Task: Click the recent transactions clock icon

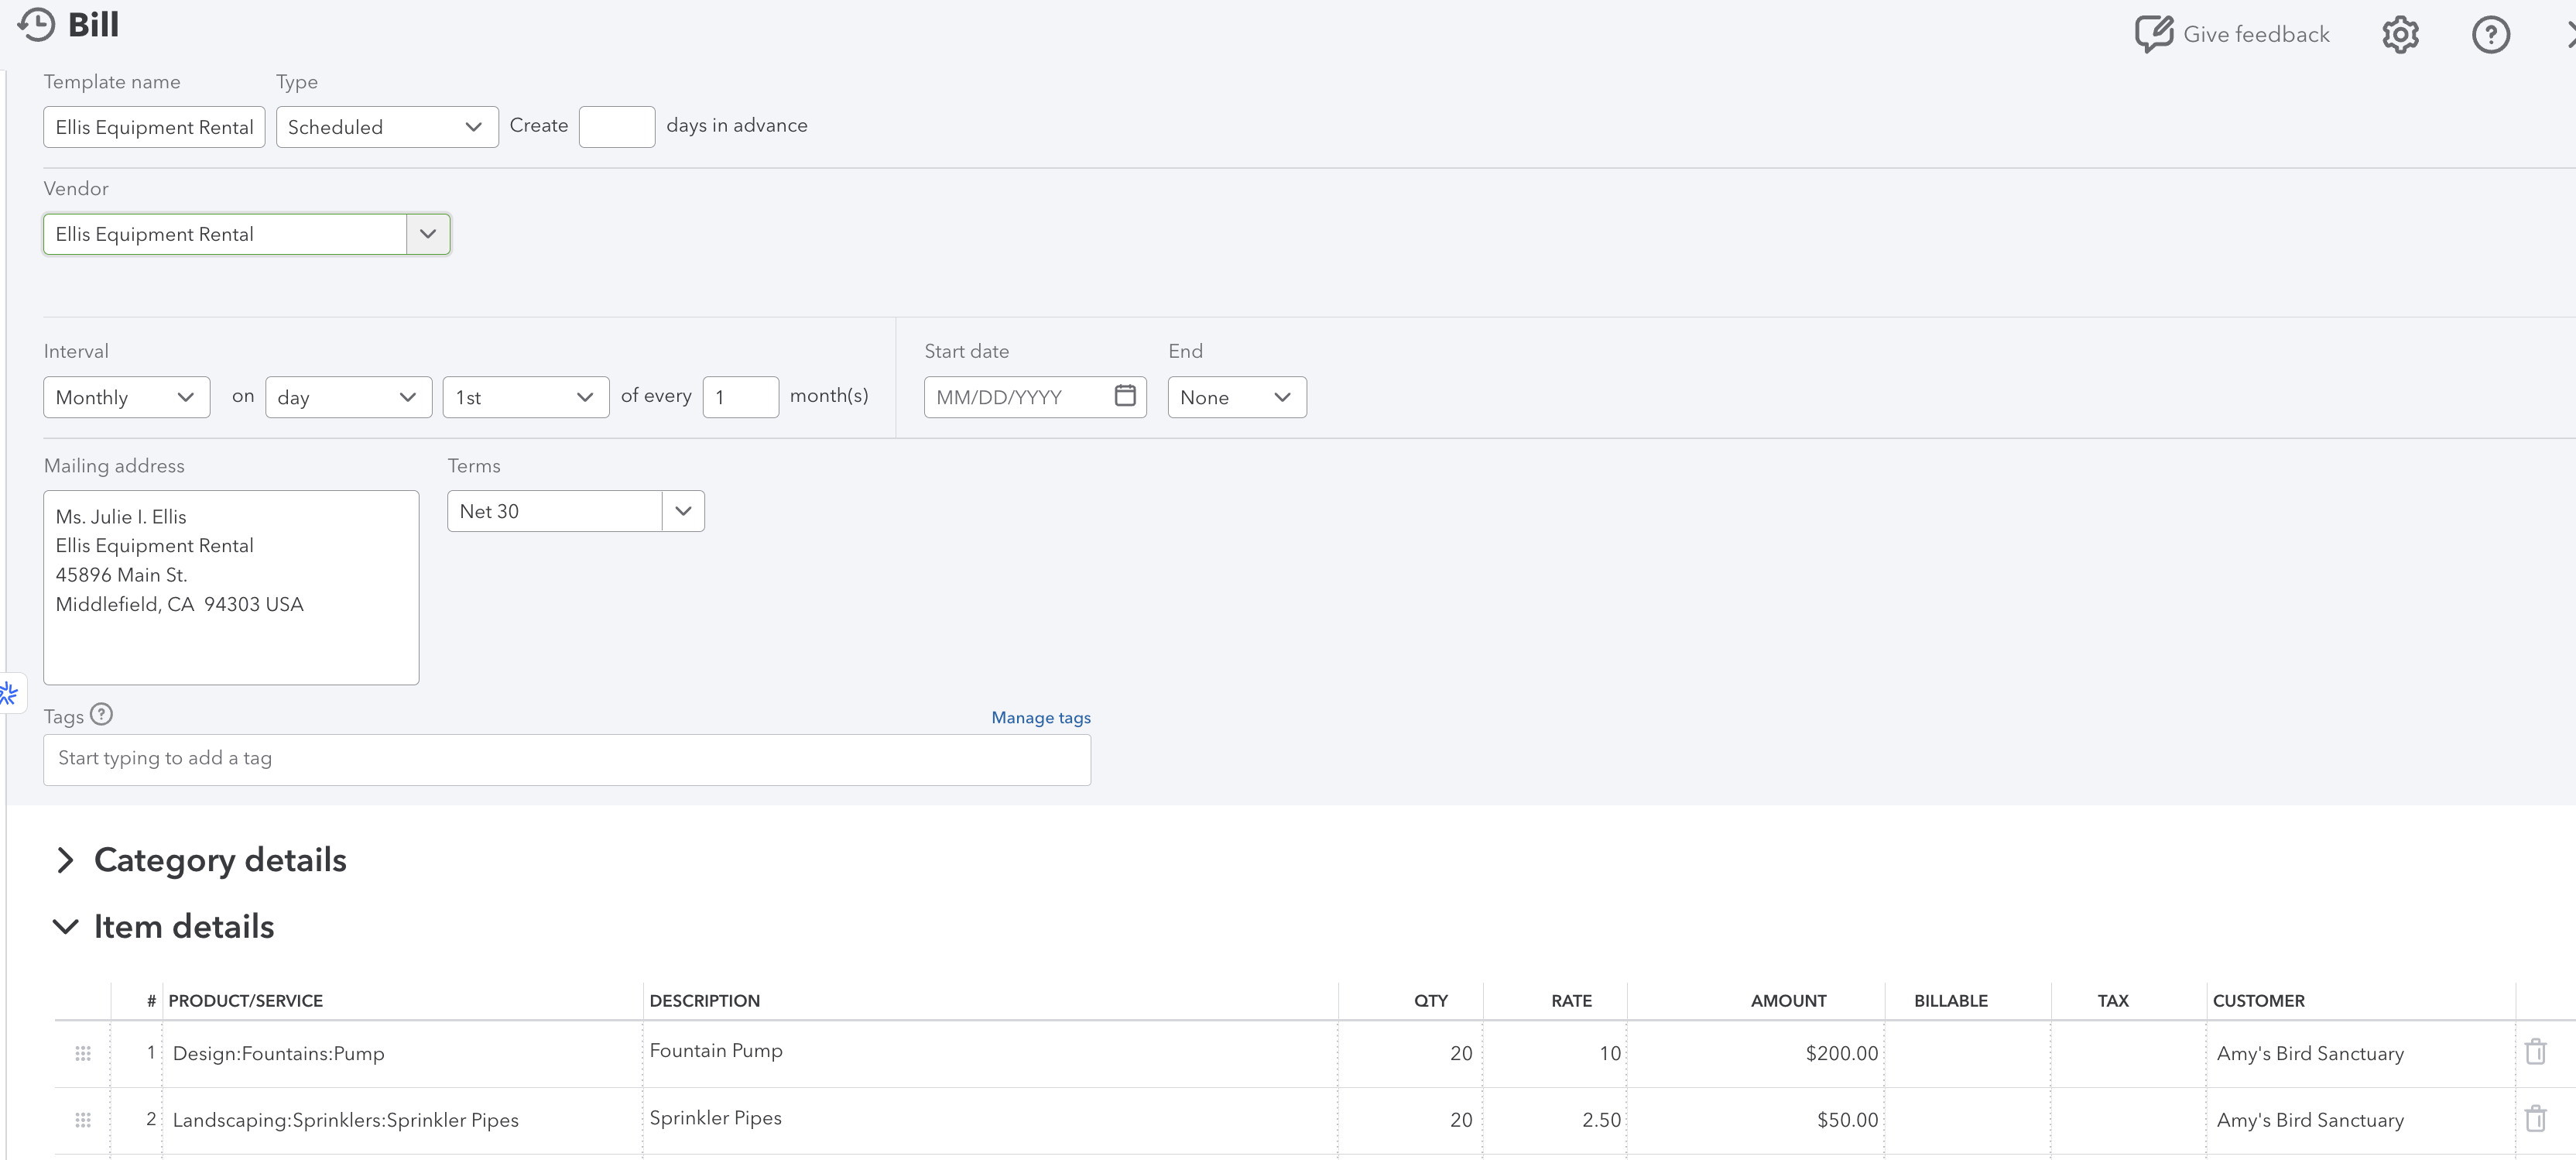Action: [36, 24]
